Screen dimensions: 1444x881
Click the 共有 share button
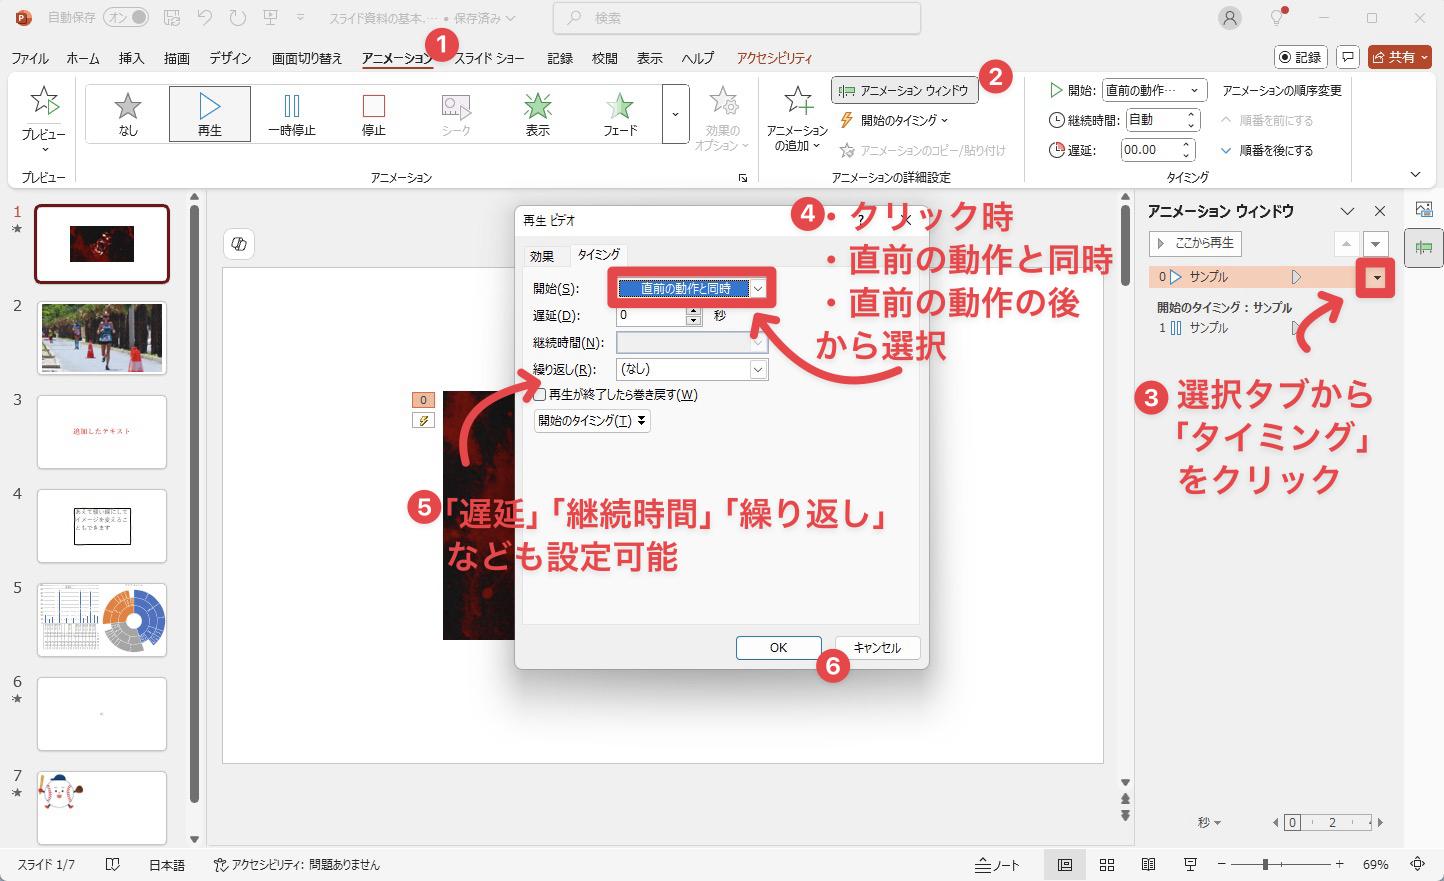pos(1400,57)
